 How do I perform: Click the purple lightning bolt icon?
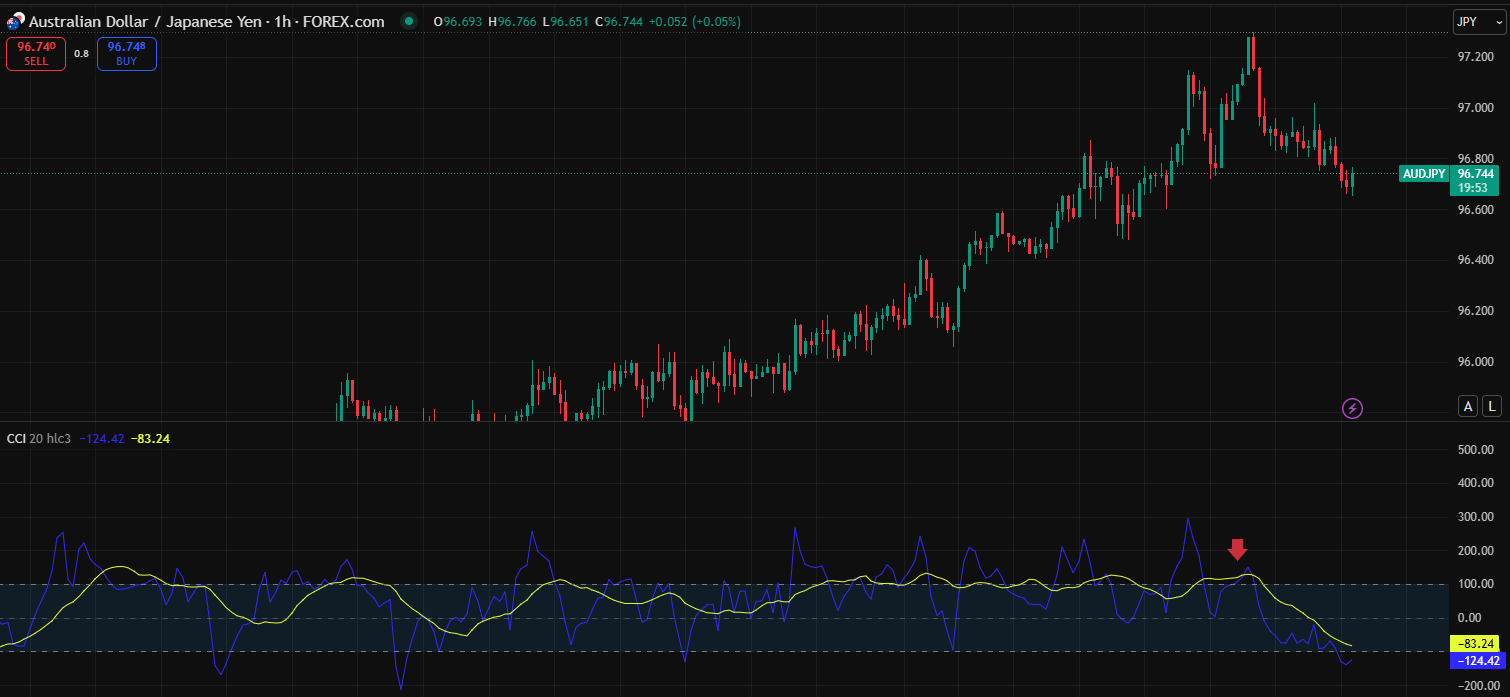click(x=1352, y=407)
